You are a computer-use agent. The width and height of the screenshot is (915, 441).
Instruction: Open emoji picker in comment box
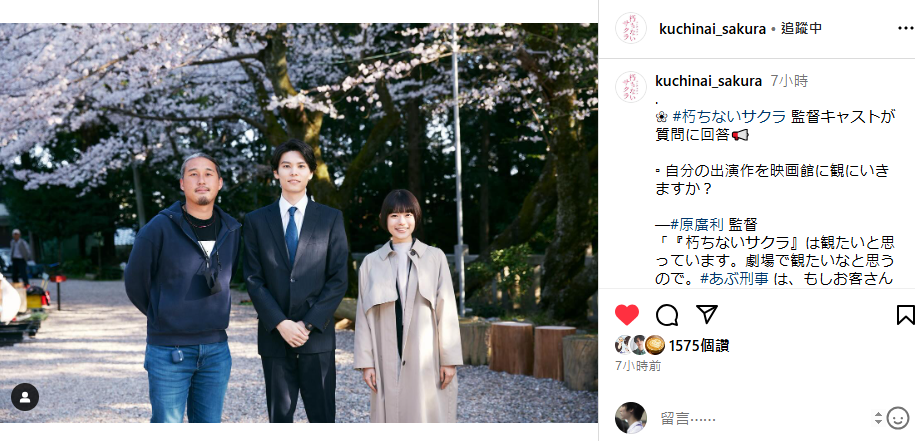click(x=898, y=418)
